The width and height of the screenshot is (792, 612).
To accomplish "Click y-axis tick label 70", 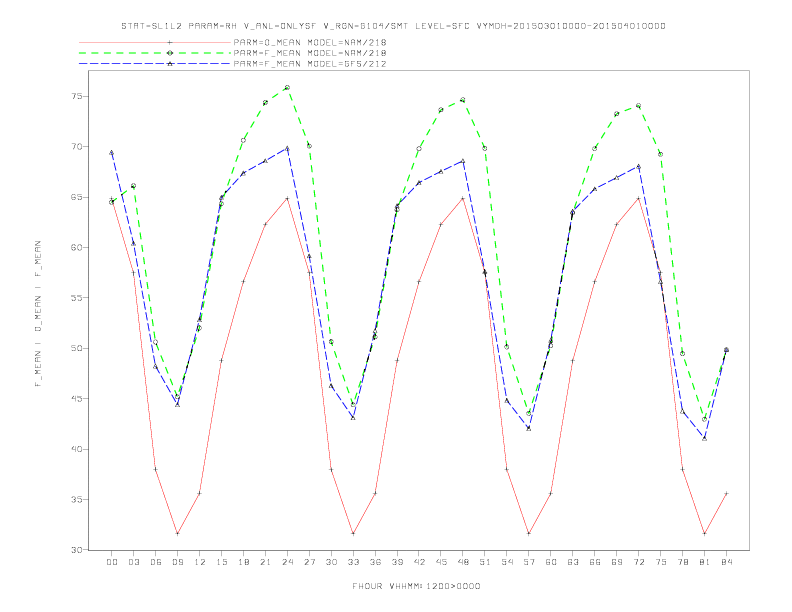I will click(77, 147).
